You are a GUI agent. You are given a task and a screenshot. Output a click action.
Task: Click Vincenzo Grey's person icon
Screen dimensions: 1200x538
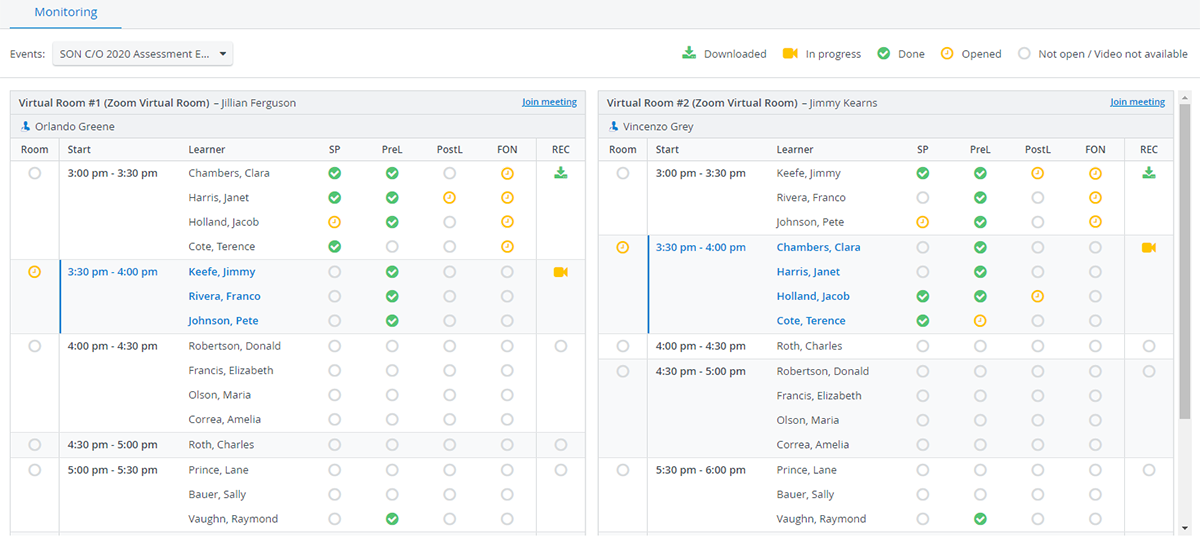613,127
